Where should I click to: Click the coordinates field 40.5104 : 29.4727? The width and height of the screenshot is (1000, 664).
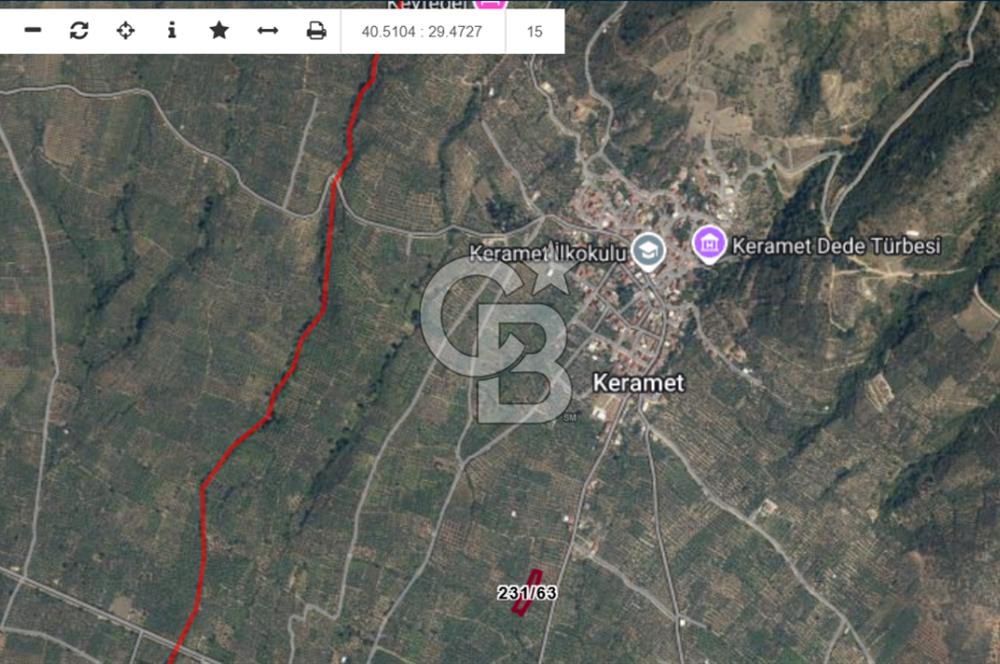click(422, 31)
